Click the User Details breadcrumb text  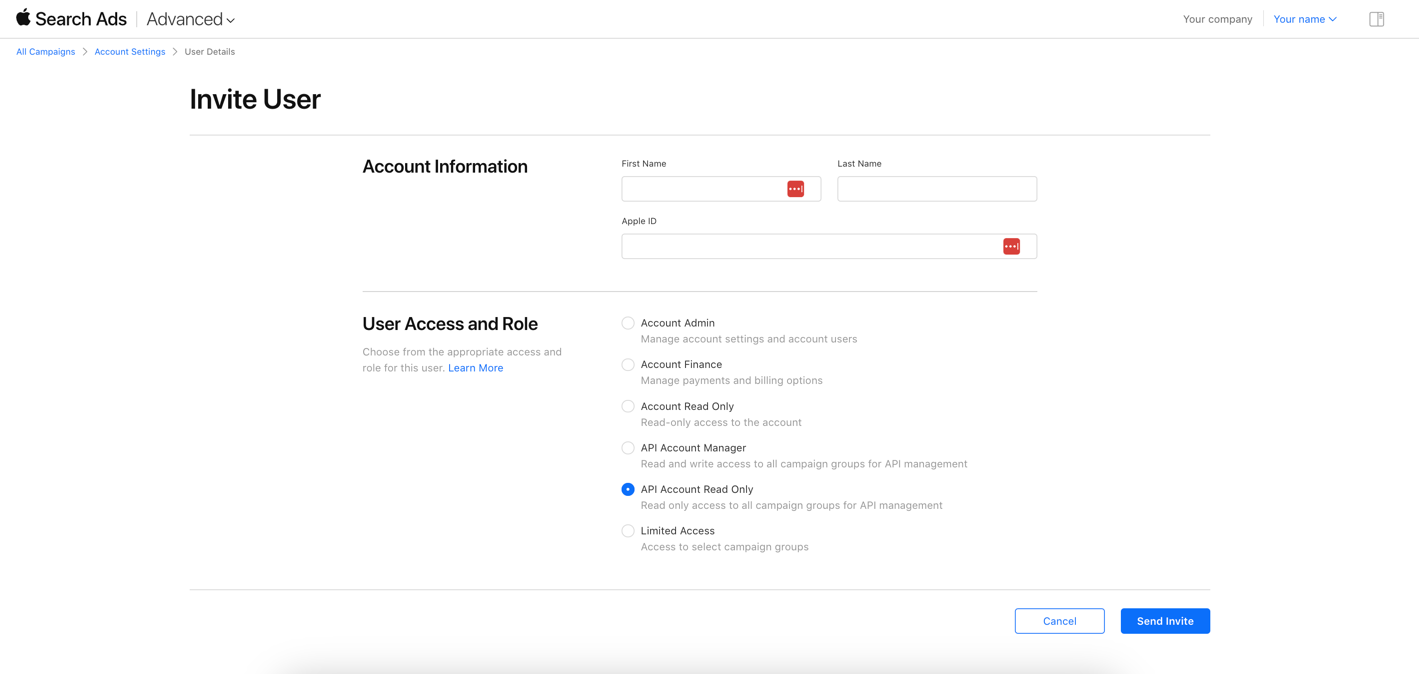tap(210, 52)
